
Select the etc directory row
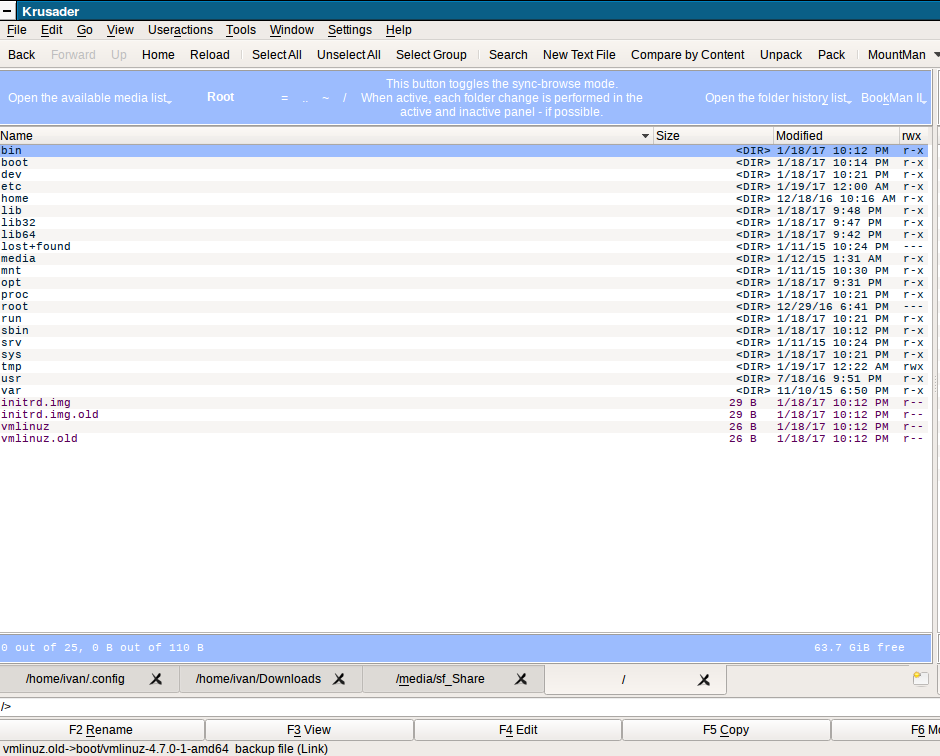464,186
